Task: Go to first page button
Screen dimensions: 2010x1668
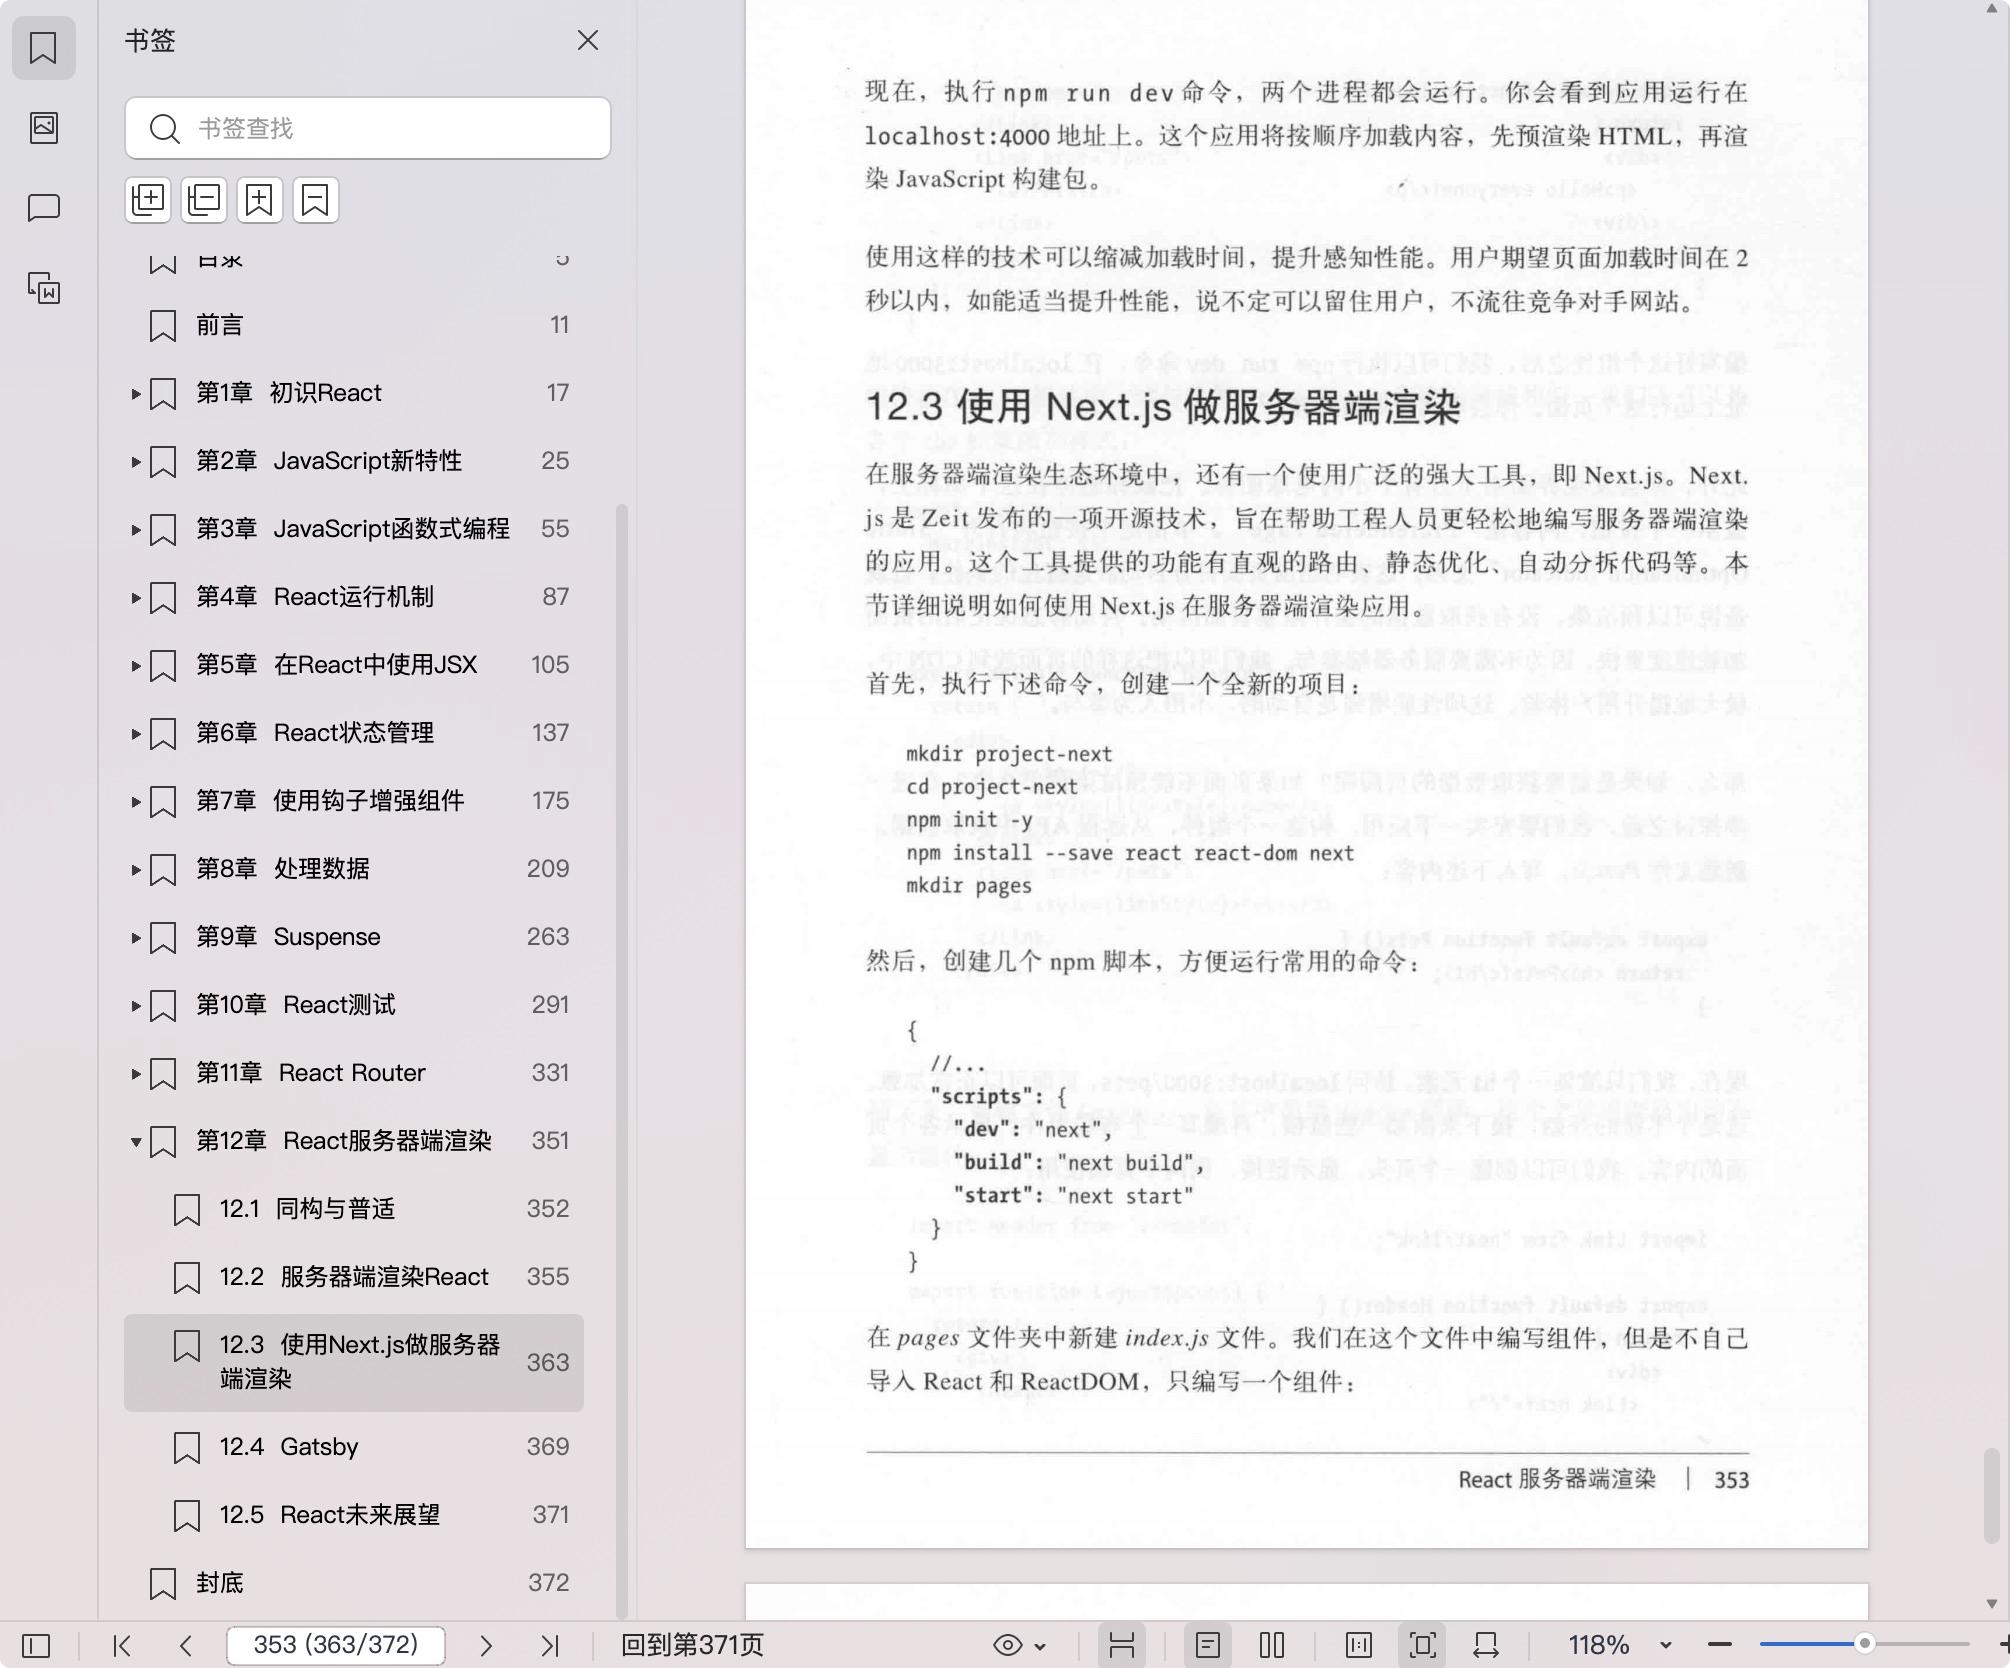Action: (122, 1645)
